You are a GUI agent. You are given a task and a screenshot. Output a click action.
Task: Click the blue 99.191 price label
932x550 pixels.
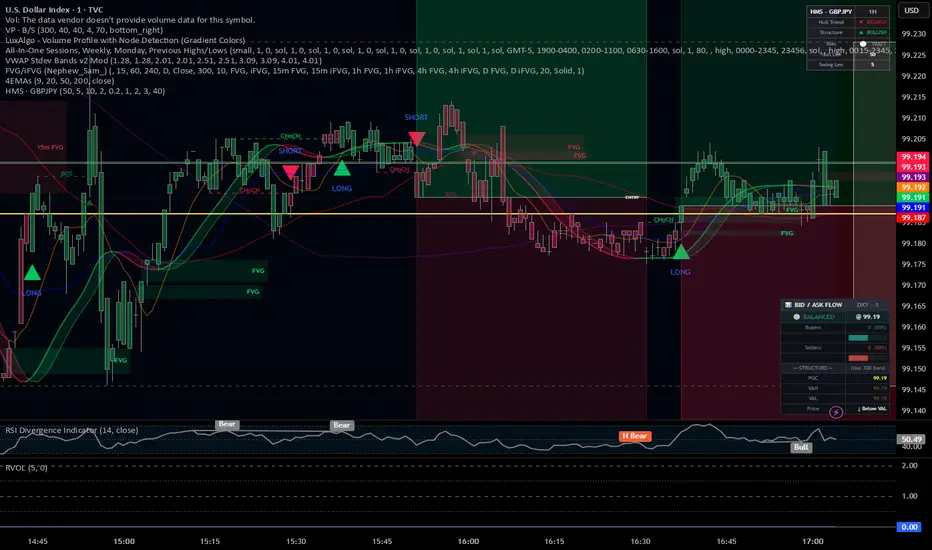913,208
